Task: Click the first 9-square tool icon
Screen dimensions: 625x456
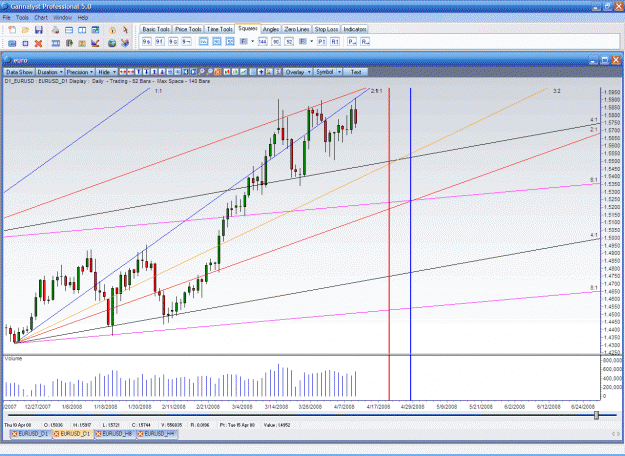Action: click(x=147, y=41)
